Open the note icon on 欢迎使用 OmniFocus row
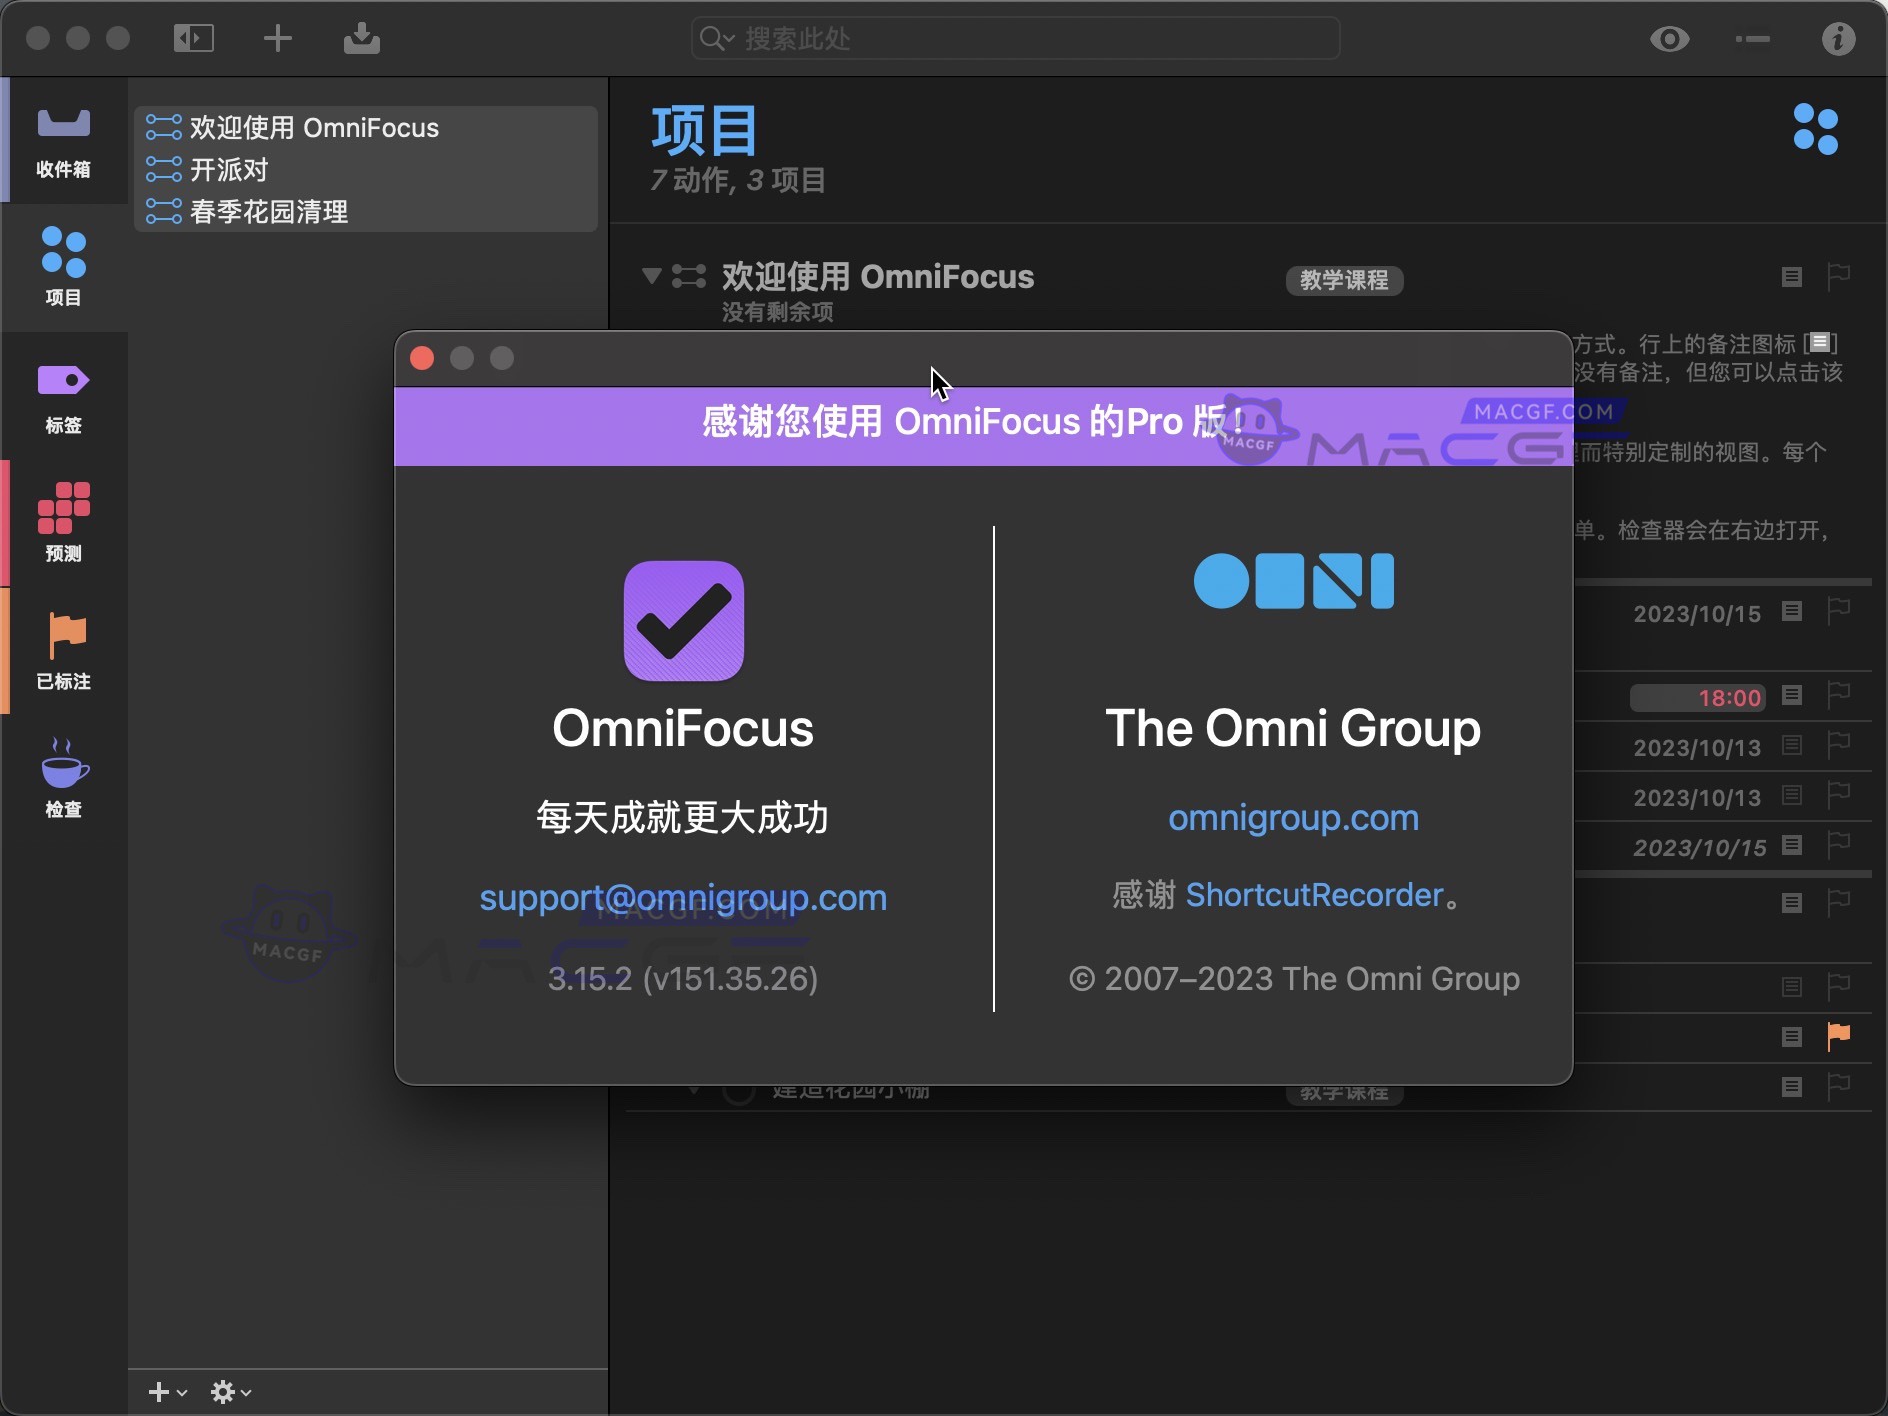 [x=1790, y=278]
